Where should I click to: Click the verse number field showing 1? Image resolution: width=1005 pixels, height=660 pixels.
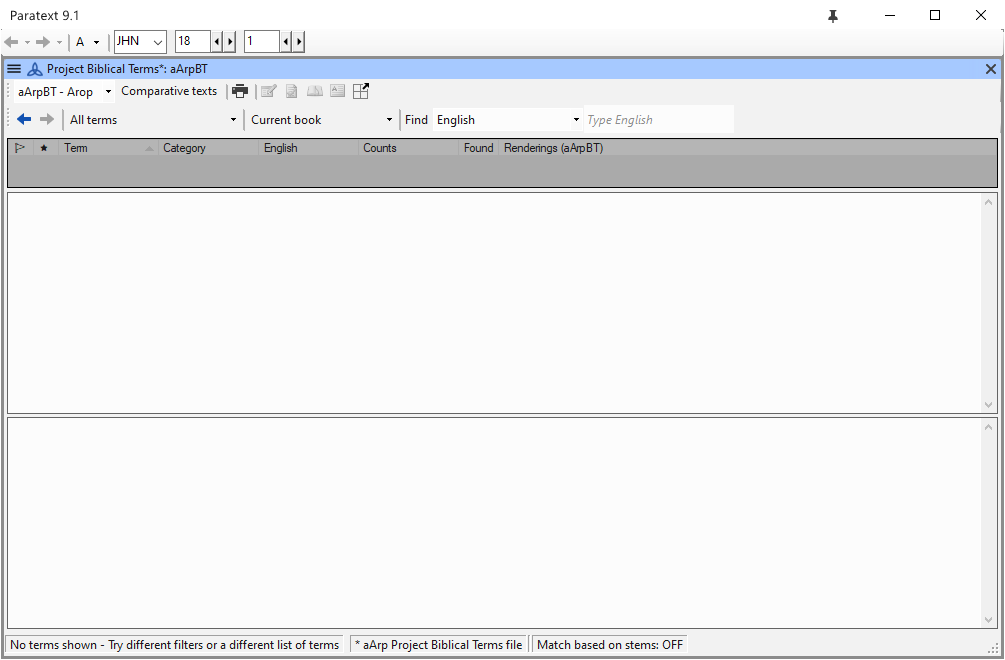[262, 42]
